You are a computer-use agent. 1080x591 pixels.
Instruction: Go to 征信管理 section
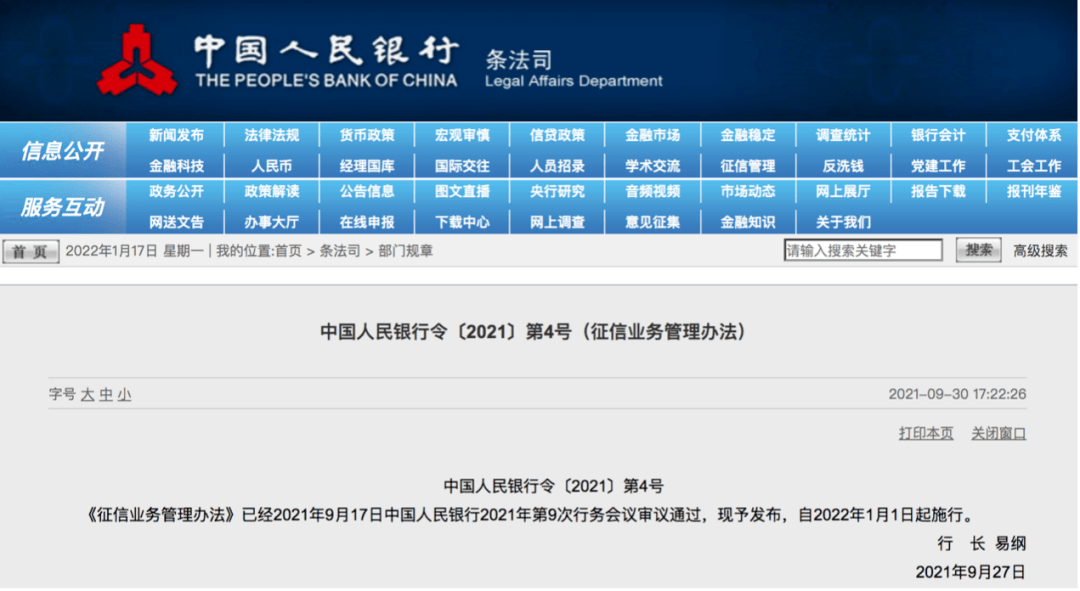coord(748,166)
